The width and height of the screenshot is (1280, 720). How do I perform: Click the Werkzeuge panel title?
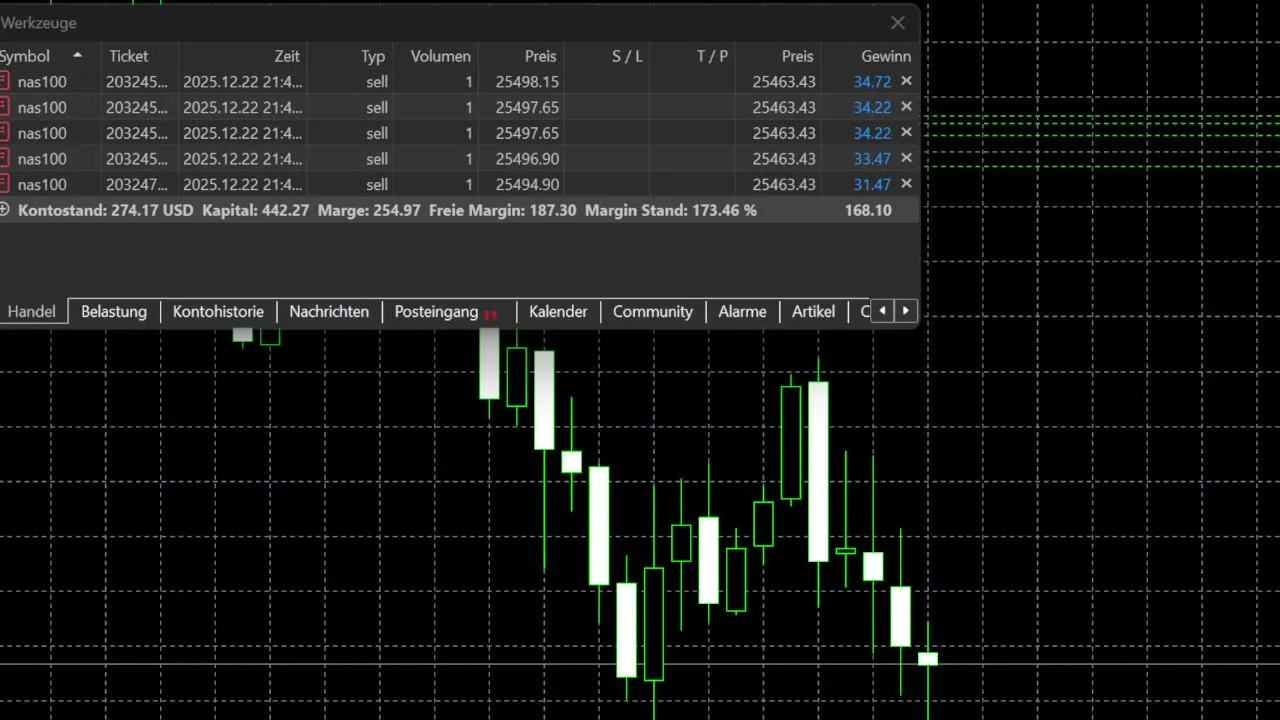(x=38, y=22)
